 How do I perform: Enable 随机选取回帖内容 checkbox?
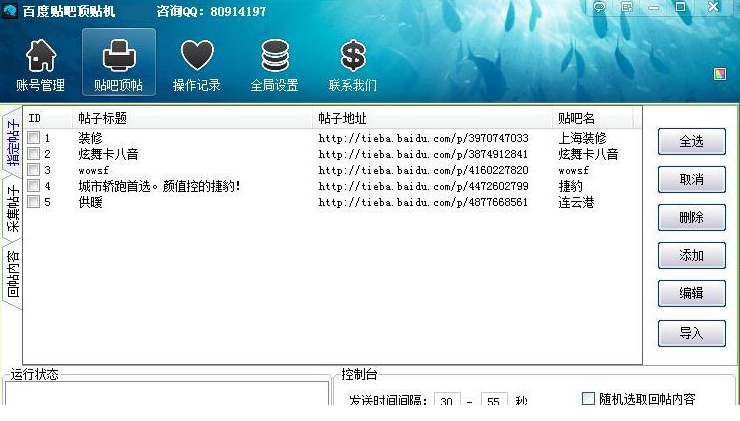(x=588, y=398)
